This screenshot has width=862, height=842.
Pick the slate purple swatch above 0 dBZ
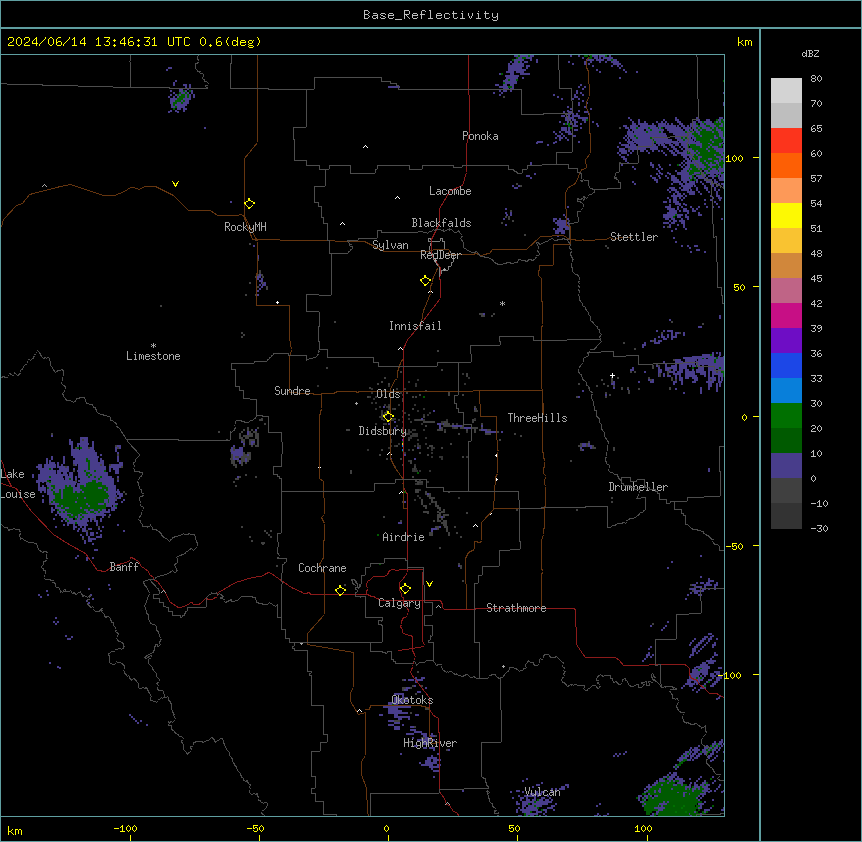(786, 466)
